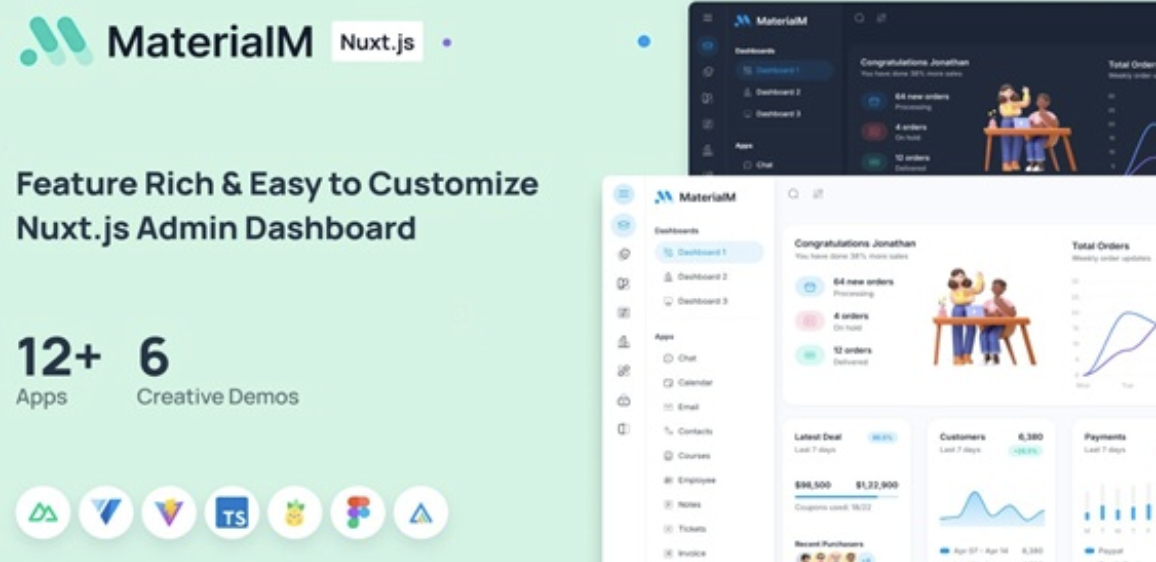Screen dimensions: 1156x562
Task: Select highlighted first rail icon in dark dashboard
Action: (x=708, y=46)
